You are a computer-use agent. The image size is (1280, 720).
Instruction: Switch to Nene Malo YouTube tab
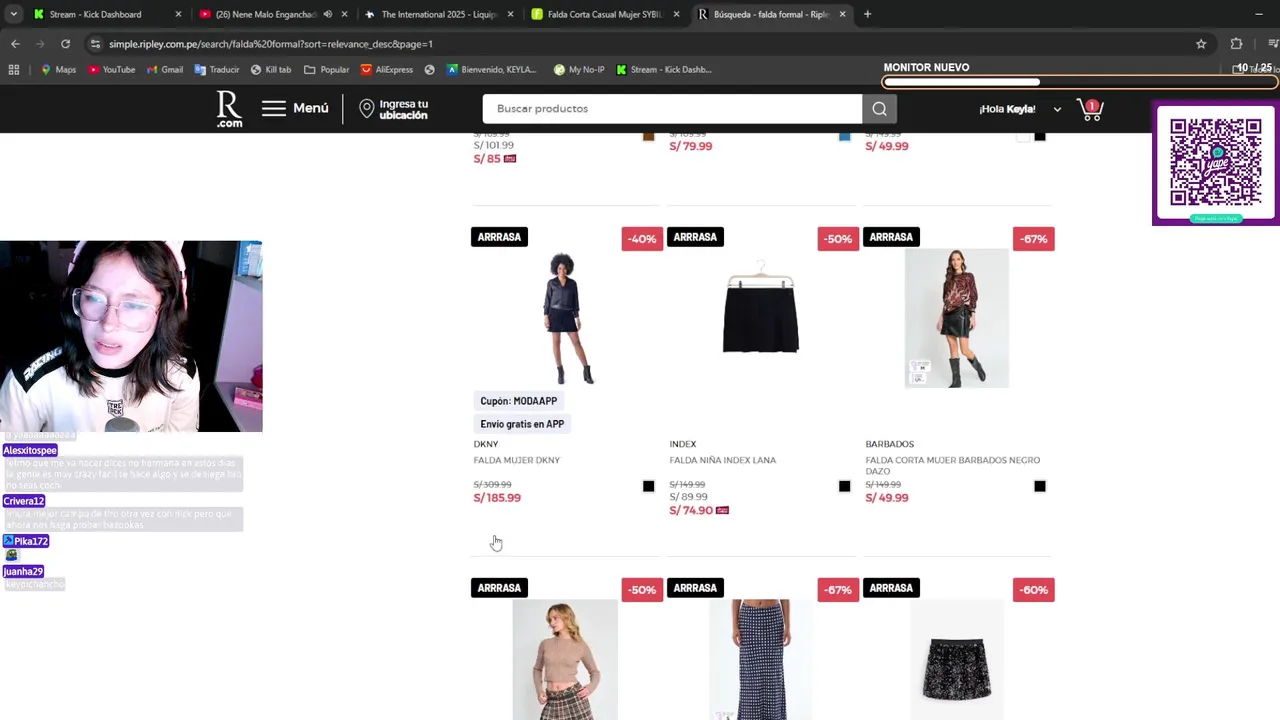(265, 14)
